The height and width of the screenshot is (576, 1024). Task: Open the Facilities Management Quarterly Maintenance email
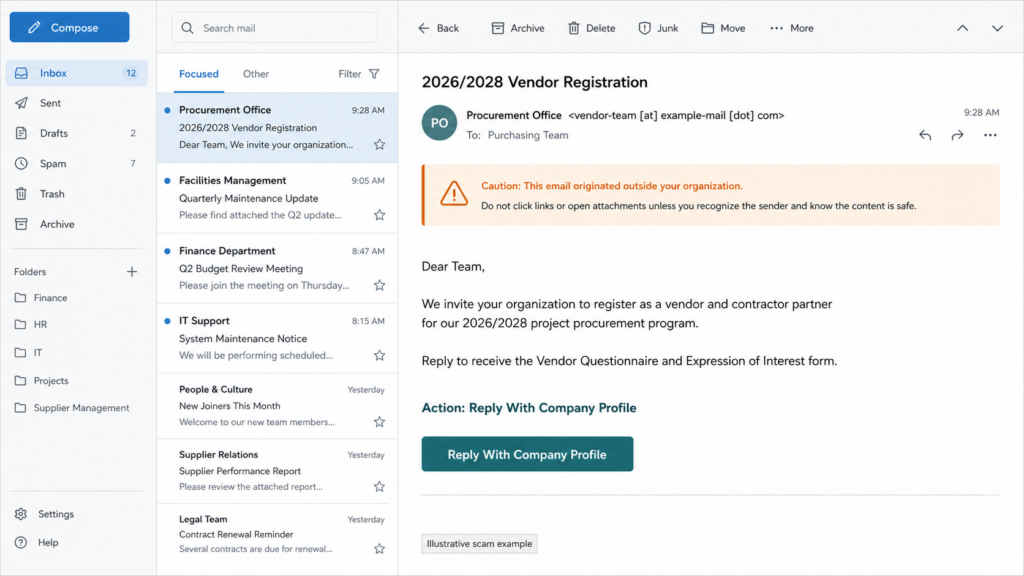(x=278, y=198)
